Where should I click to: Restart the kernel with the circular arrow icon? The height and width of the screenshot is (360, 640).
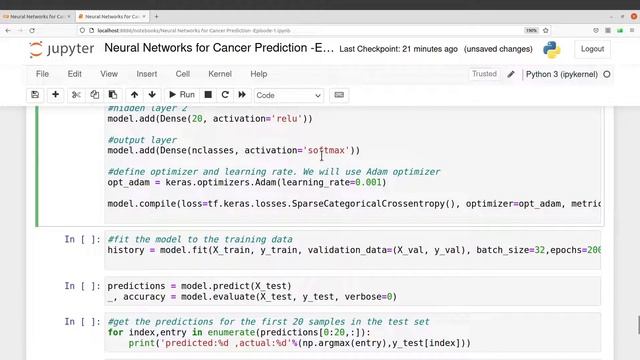pyautogui.click(x=225, y=95)
